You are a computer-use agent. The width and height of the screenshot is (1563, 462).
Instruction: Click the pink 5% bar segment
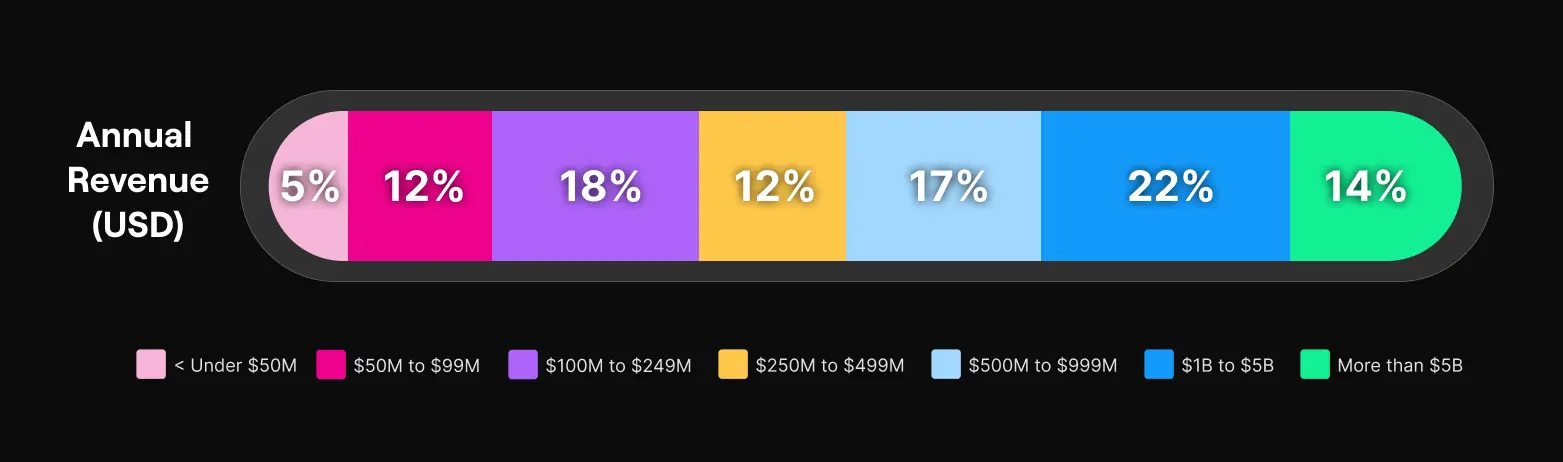[x=309, y=186]
